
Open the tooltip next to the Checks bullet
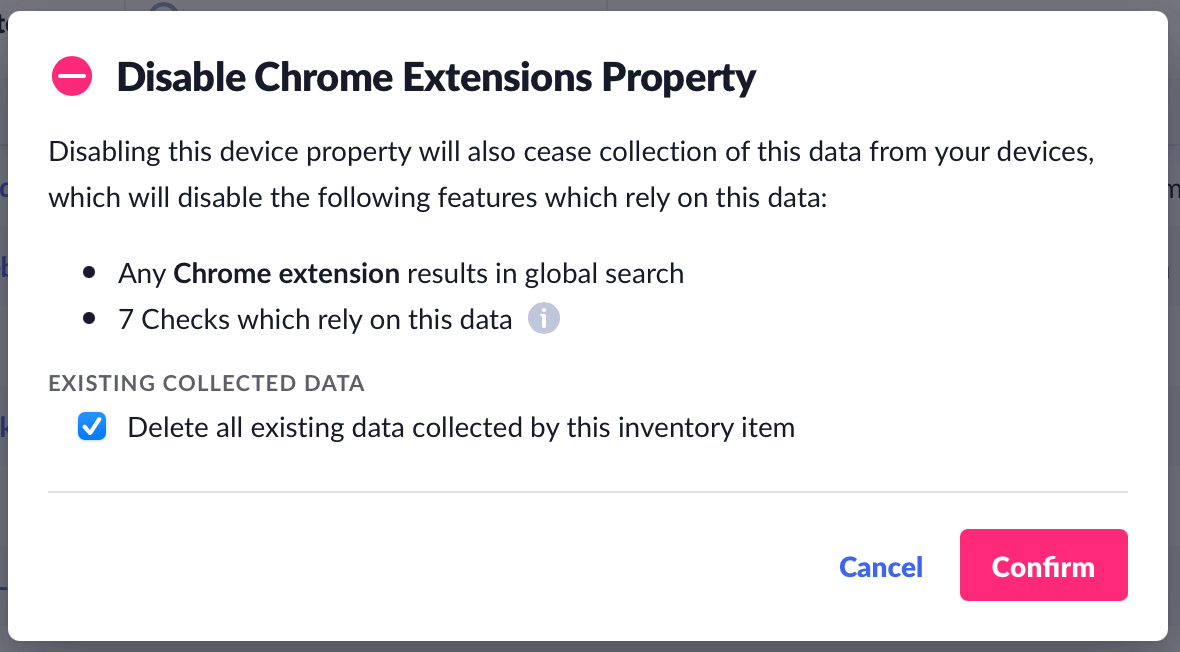(544, 318)
